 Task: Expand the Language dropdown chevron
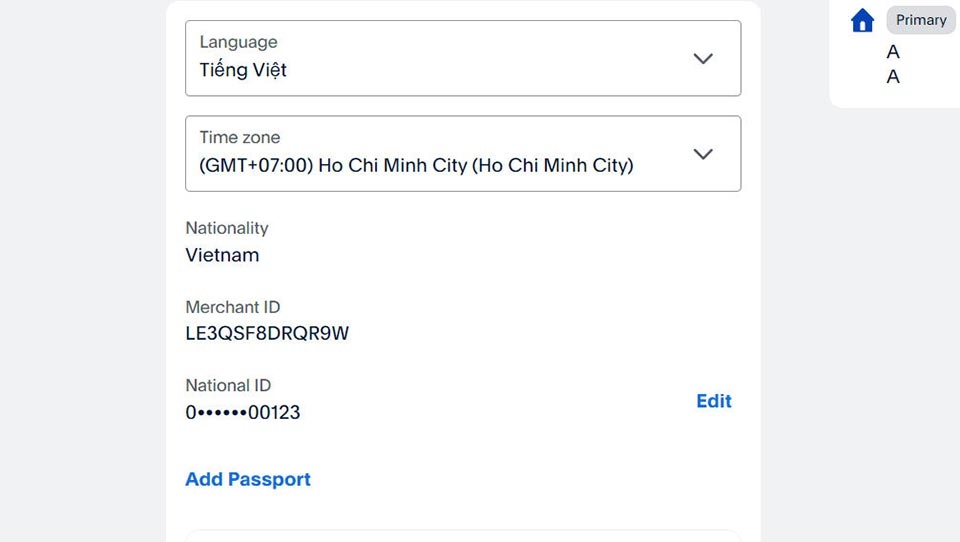tap(703, 59)
